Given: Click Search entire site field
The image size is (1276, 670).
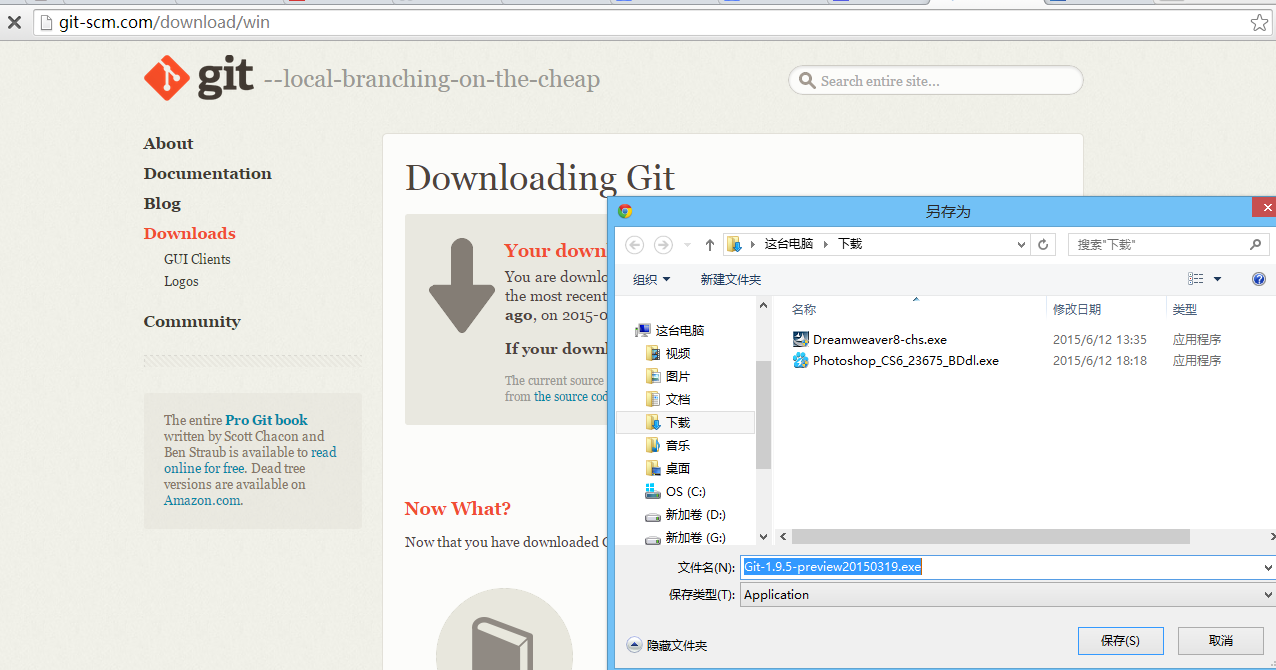Looking at the screenshot, I should 935,81.
